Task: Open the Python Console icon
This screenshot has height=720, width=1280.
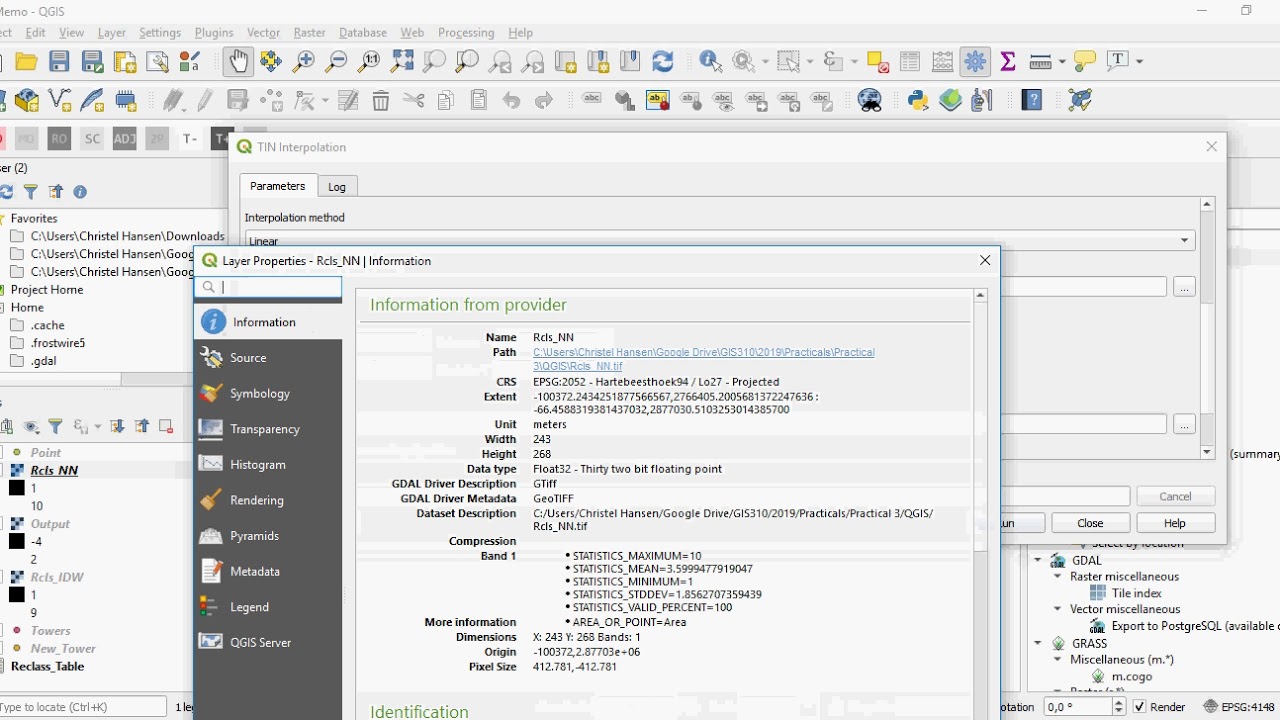Action: click(917, 100)
